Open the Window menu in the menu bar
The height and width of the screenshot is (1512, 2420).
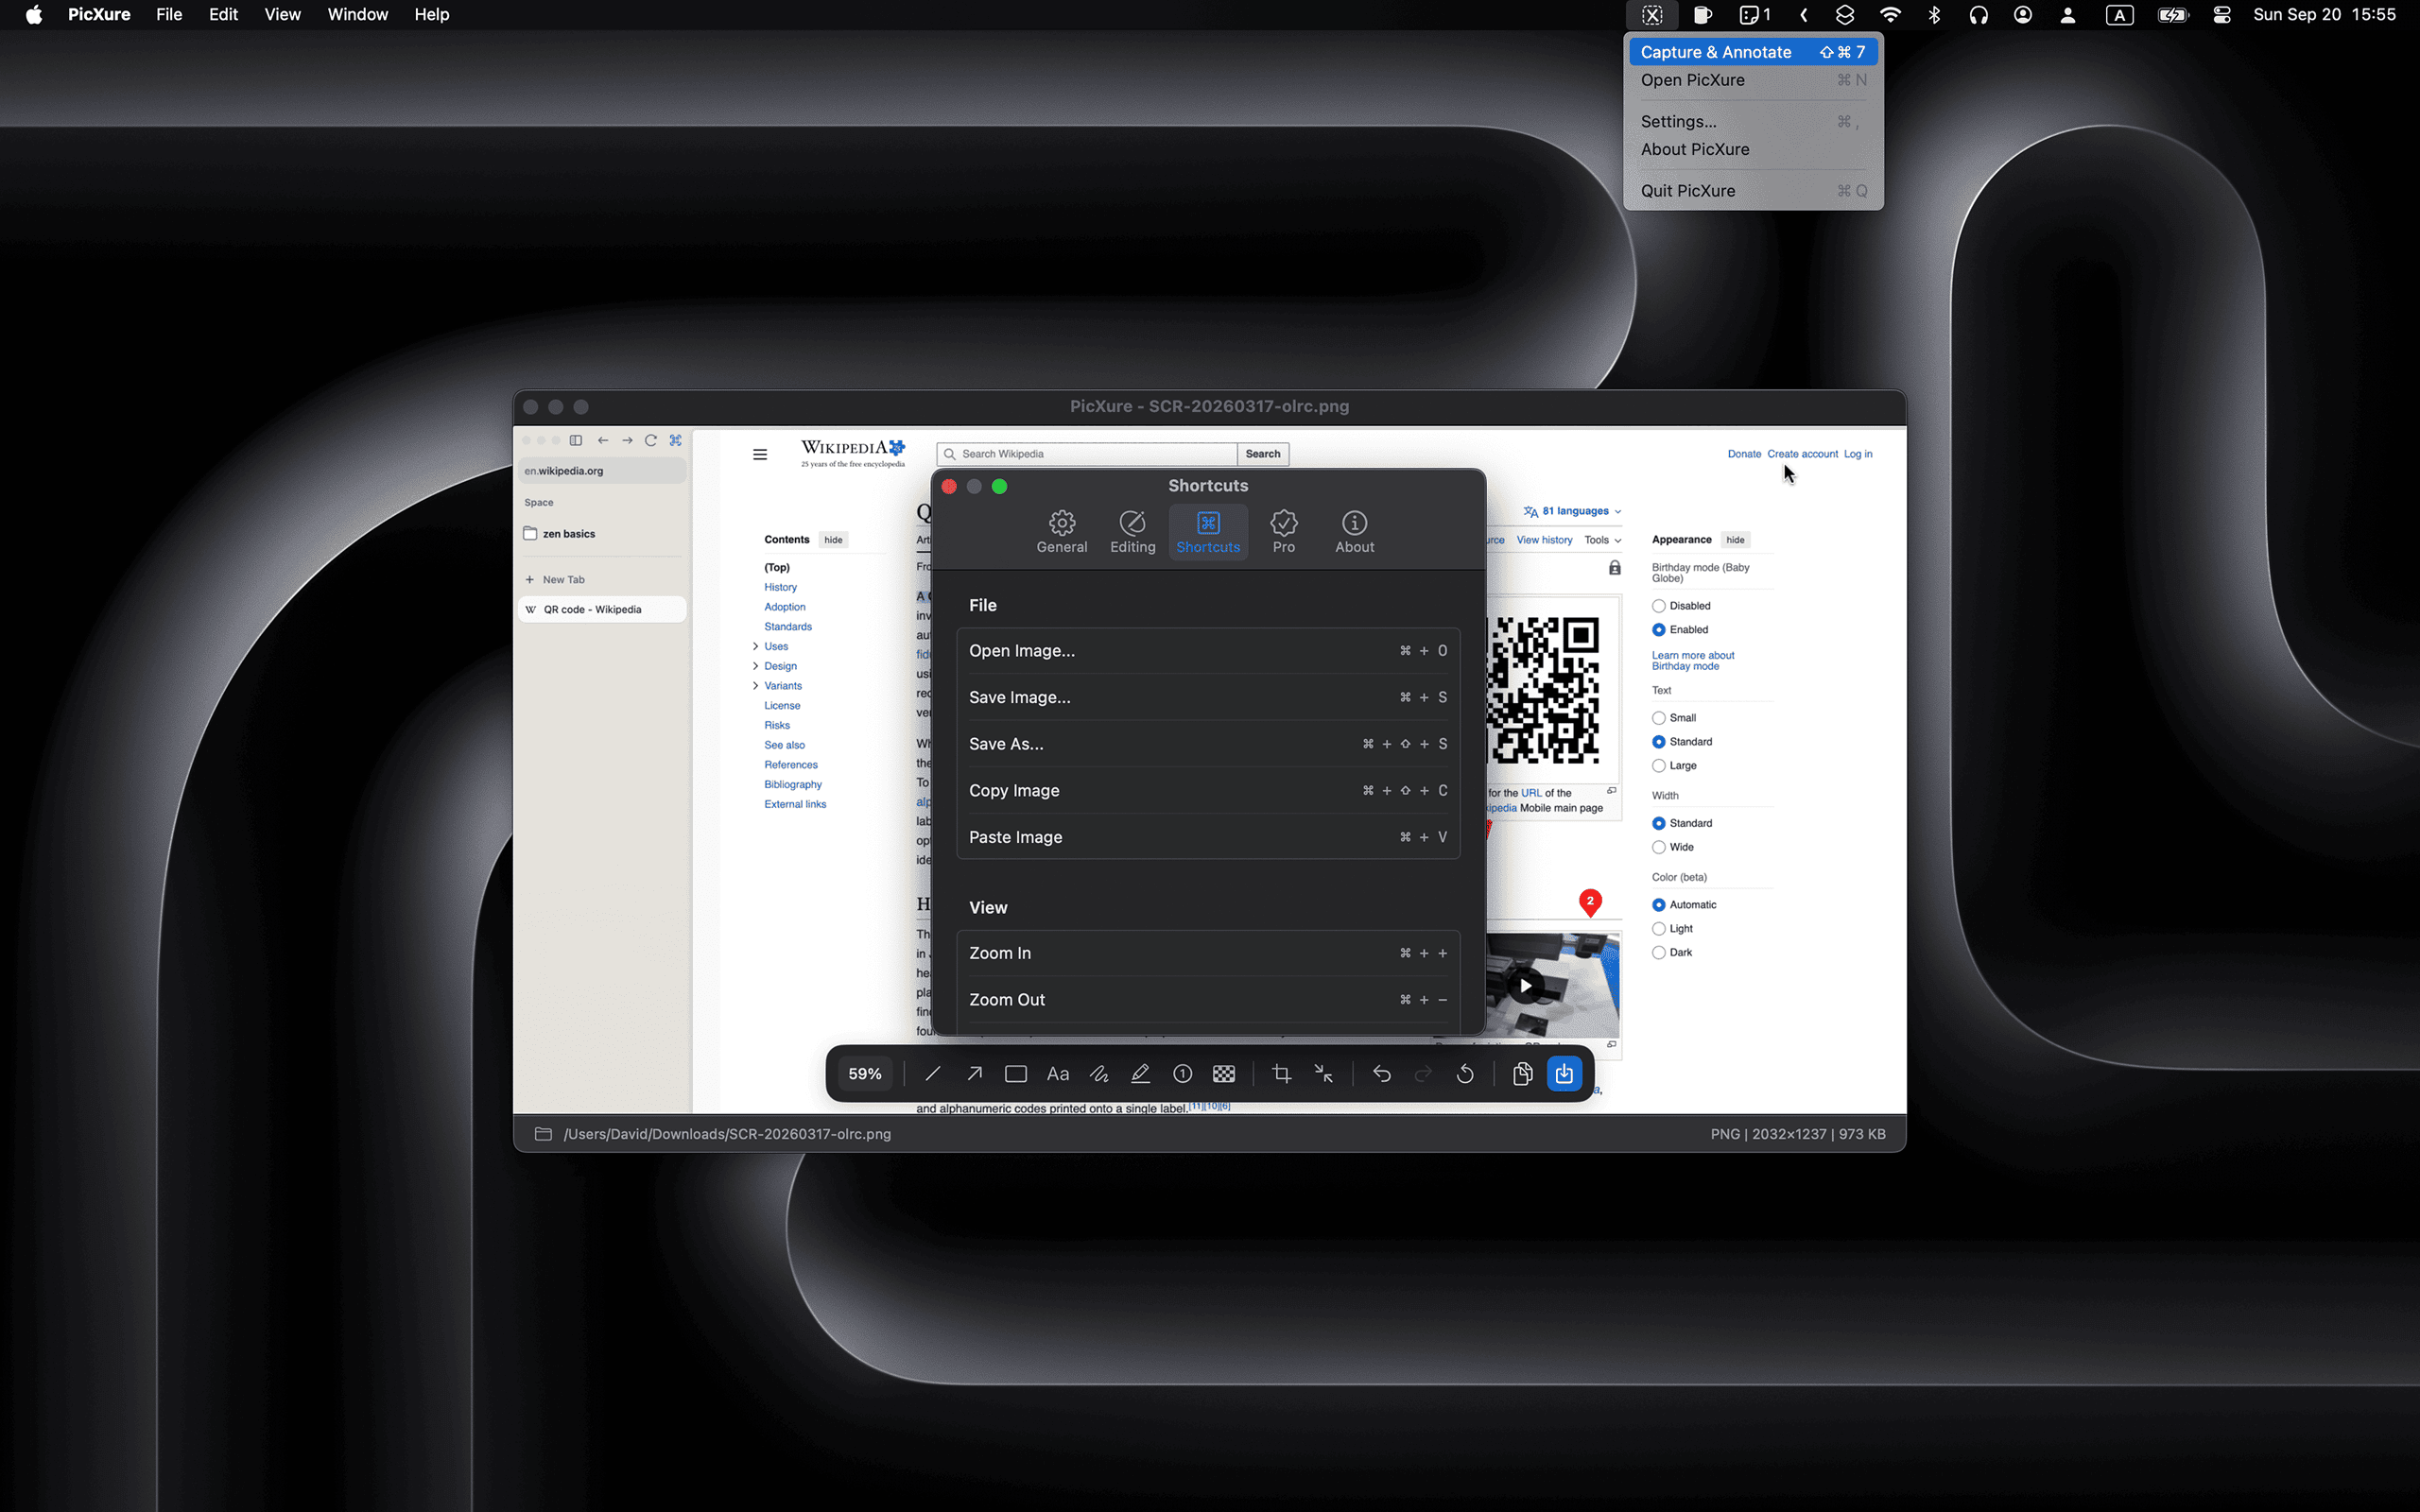[357, 15]
